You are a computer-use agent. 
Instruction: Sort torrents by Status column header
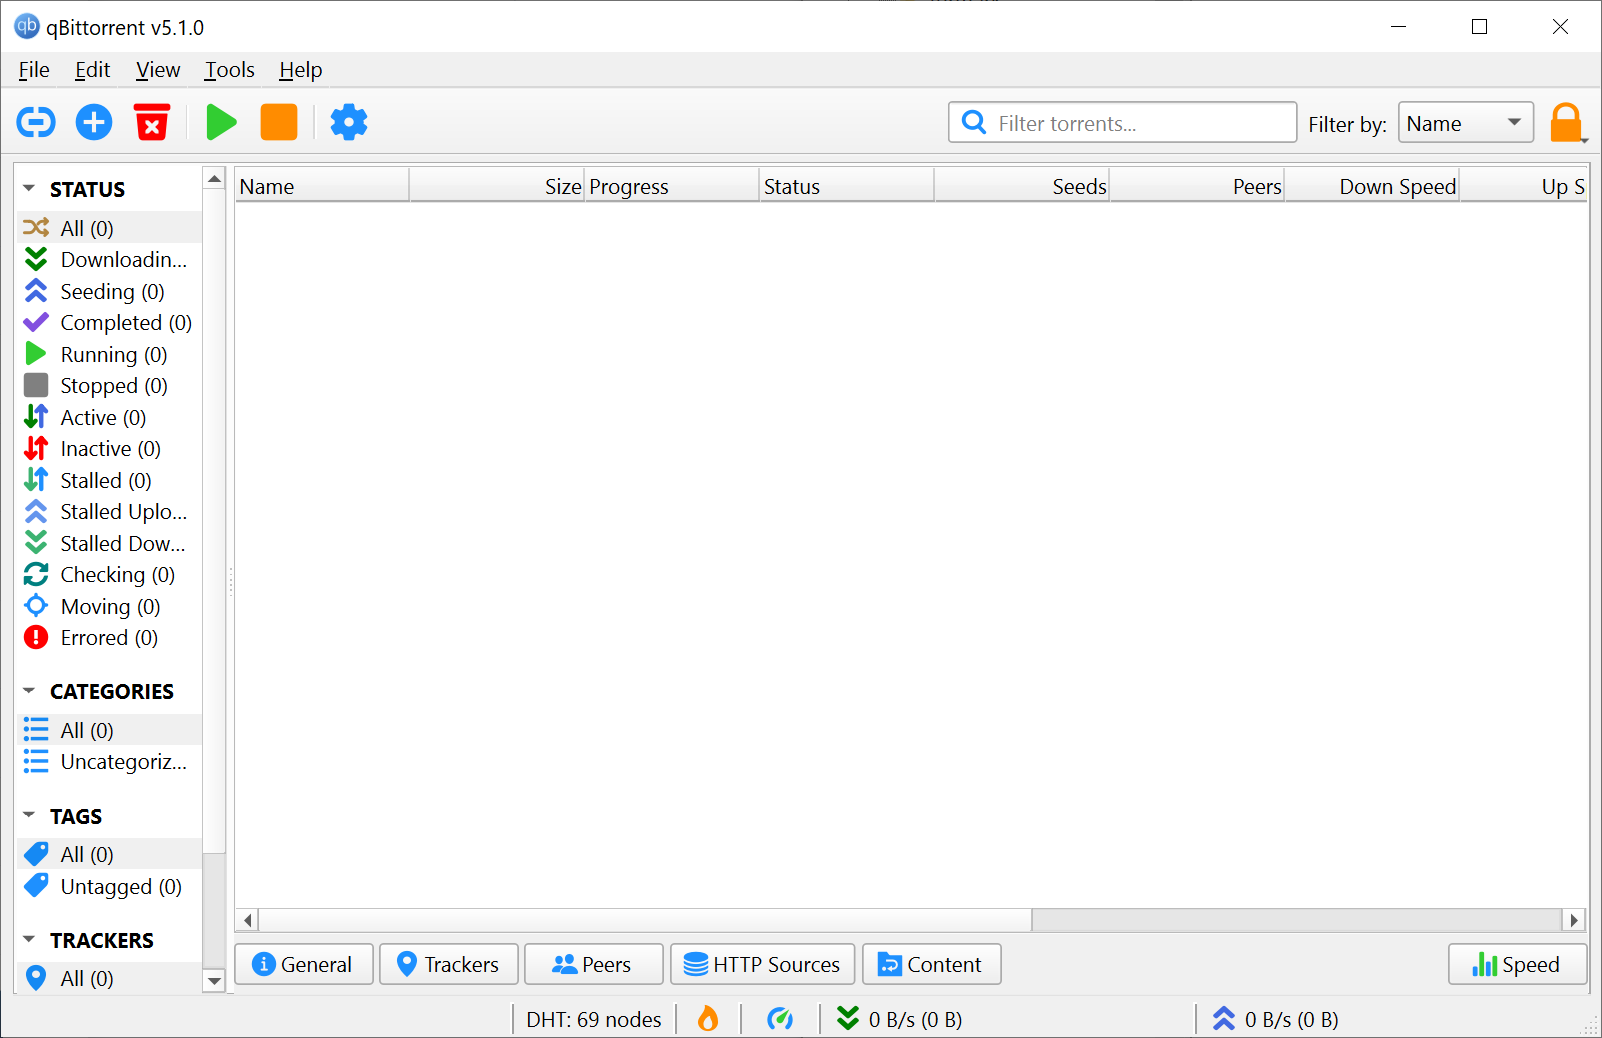pyautogui.click(x=847, y=186)
